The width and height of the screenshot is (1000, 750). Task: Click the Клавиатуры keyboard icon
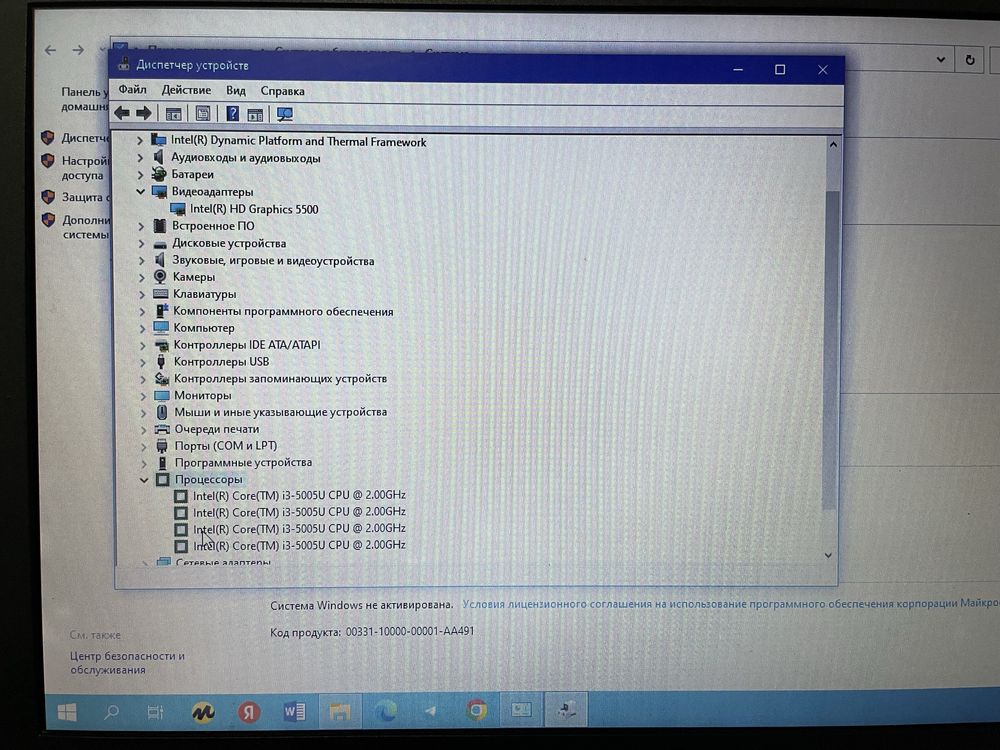(161, 294)
